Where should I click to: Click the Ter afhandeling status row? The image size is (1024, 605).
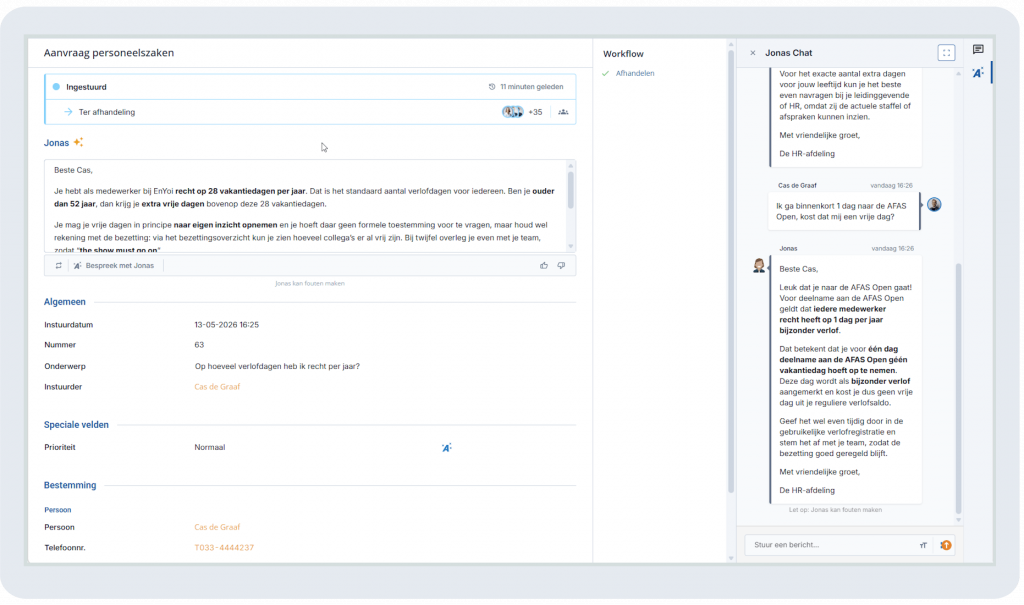pyautogui.click(x=310, y=112)
